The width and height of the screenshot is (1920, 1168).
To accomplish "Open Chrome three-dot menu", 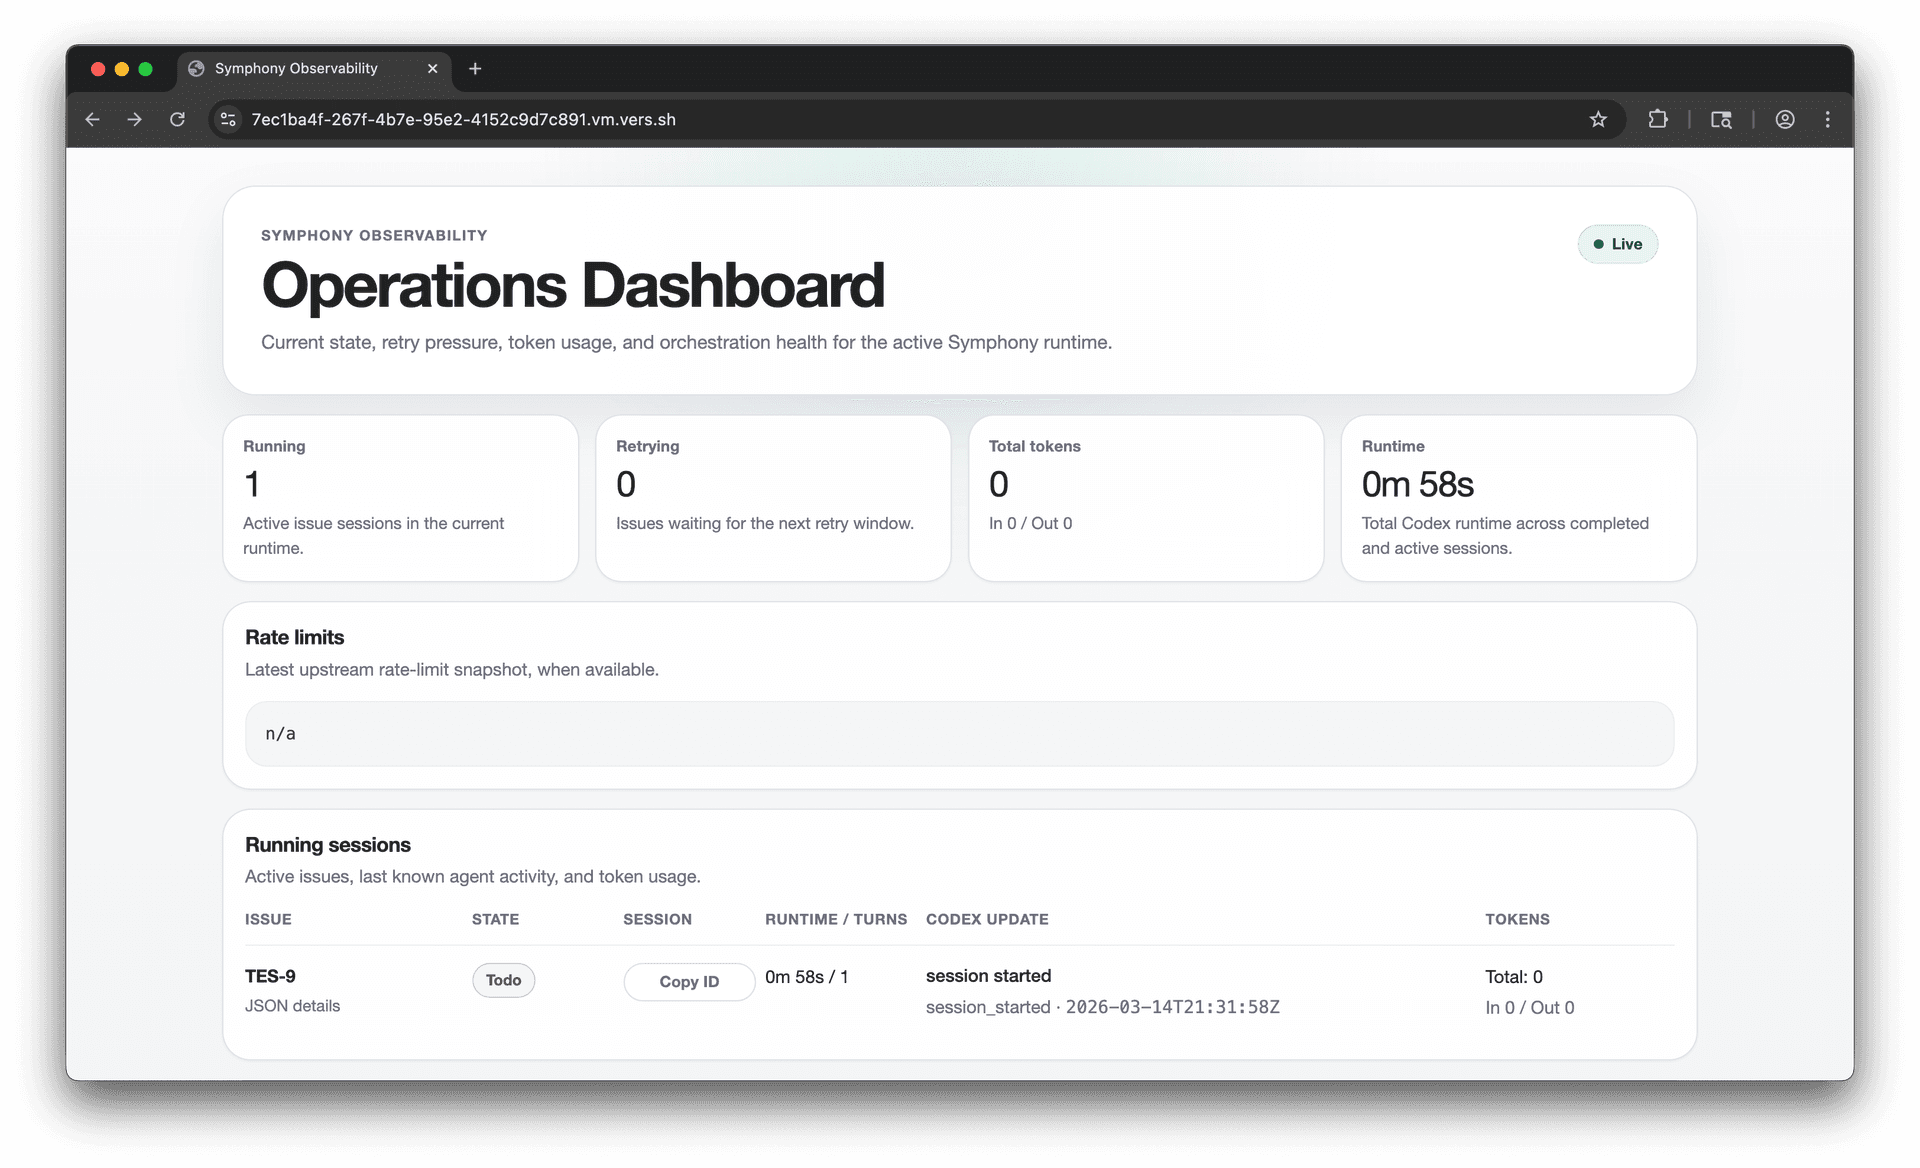I will (1828, 119).
